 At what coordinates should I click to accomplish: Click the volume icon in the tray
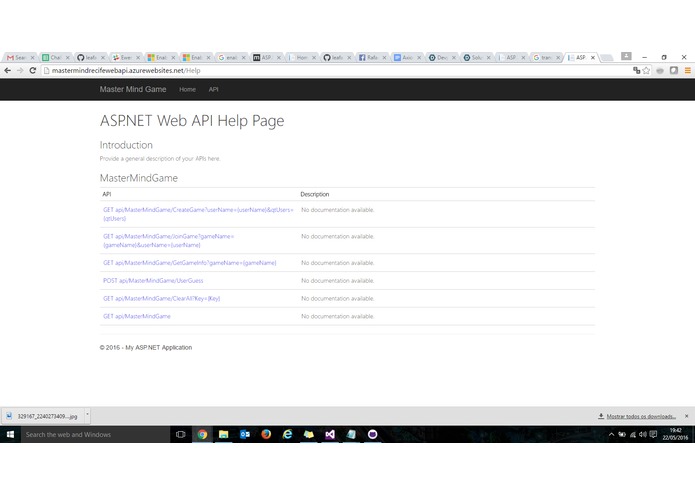tap(643, 434)
